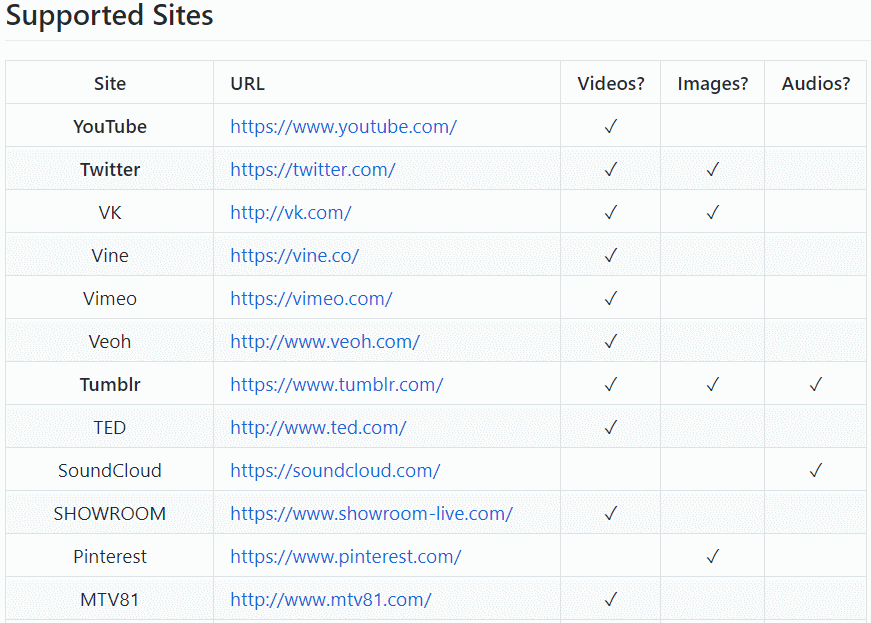The height and width of the screenshot is (623, 871).
Task: Open the YouTube URL link
Action: pos(343,127)
